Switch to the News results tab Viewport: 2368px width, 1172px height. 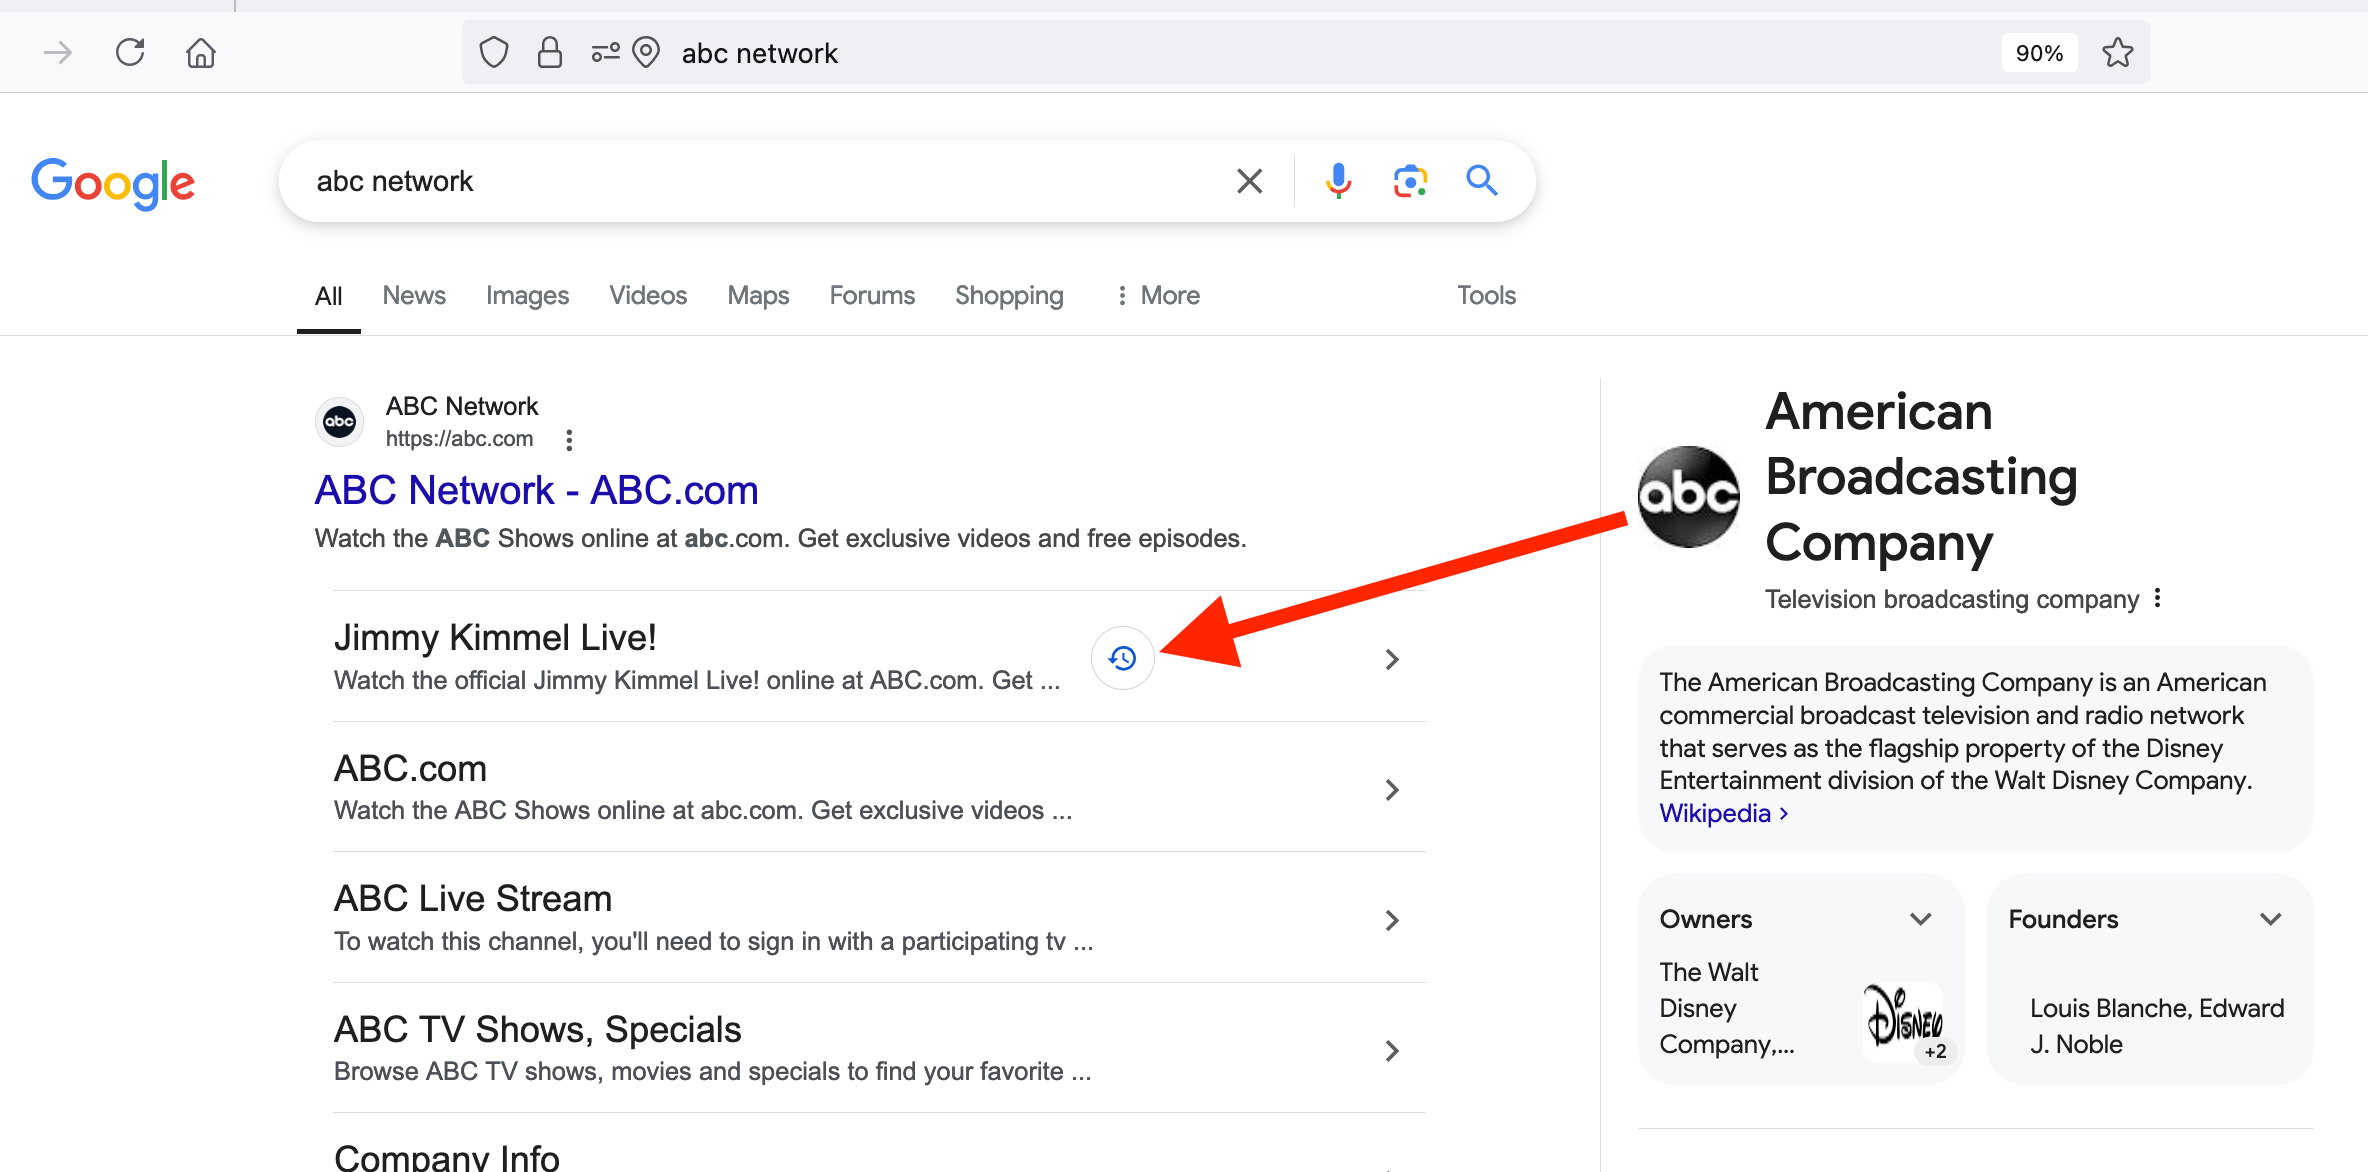click(414, 295)
